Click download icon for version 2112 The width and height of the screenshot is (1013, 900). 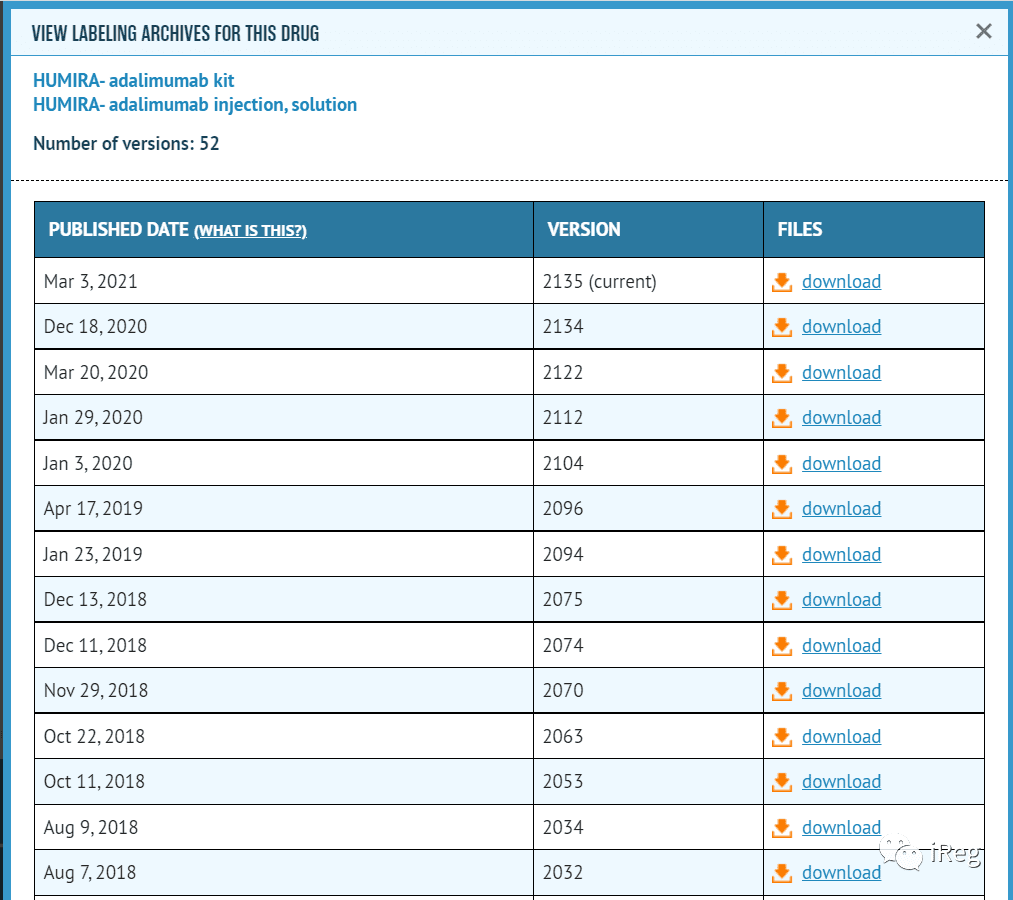[782, 418]
